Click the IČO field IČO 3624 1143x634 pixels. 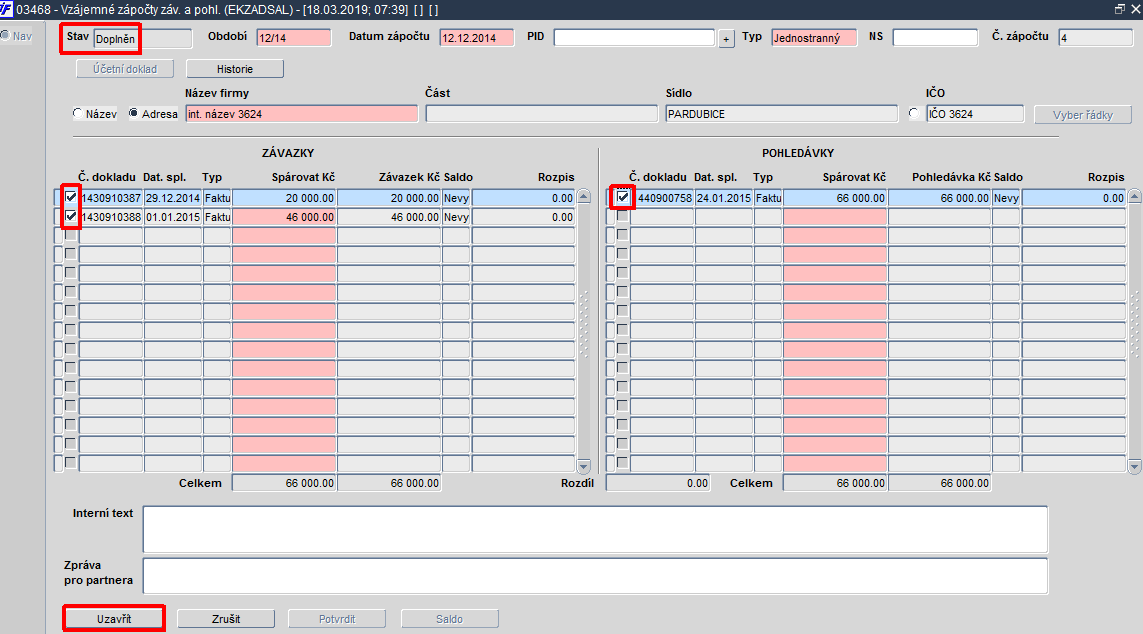click(975, 114)
